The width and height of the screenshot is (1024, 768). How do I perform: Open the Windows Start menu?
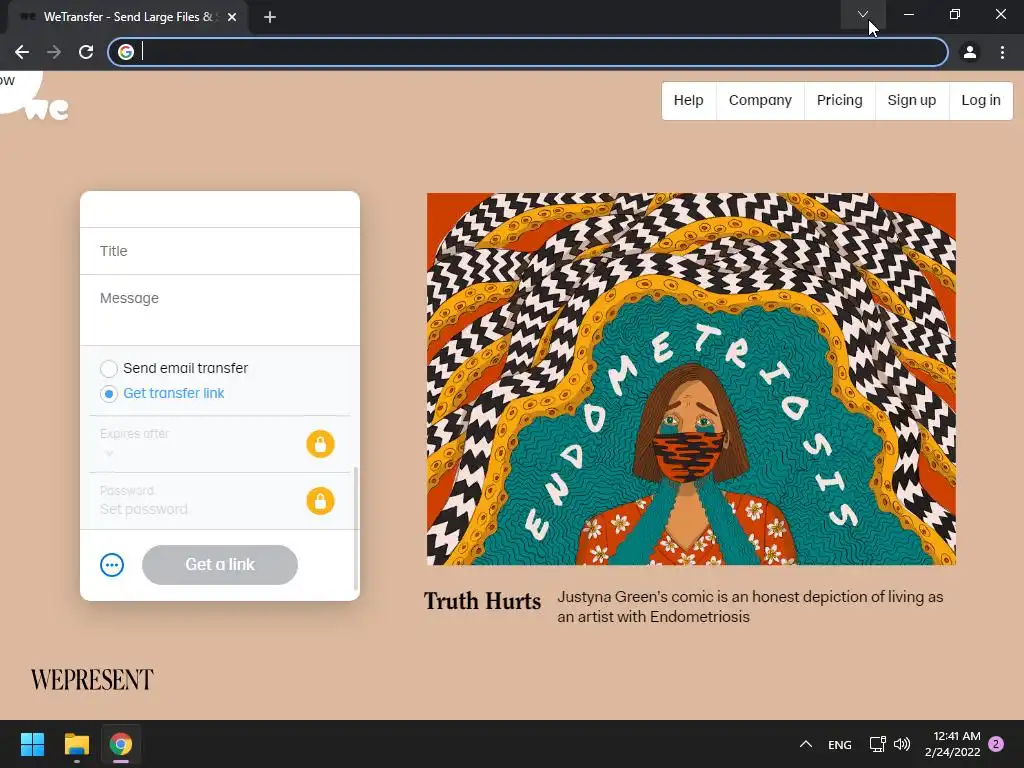coord(32,744)
